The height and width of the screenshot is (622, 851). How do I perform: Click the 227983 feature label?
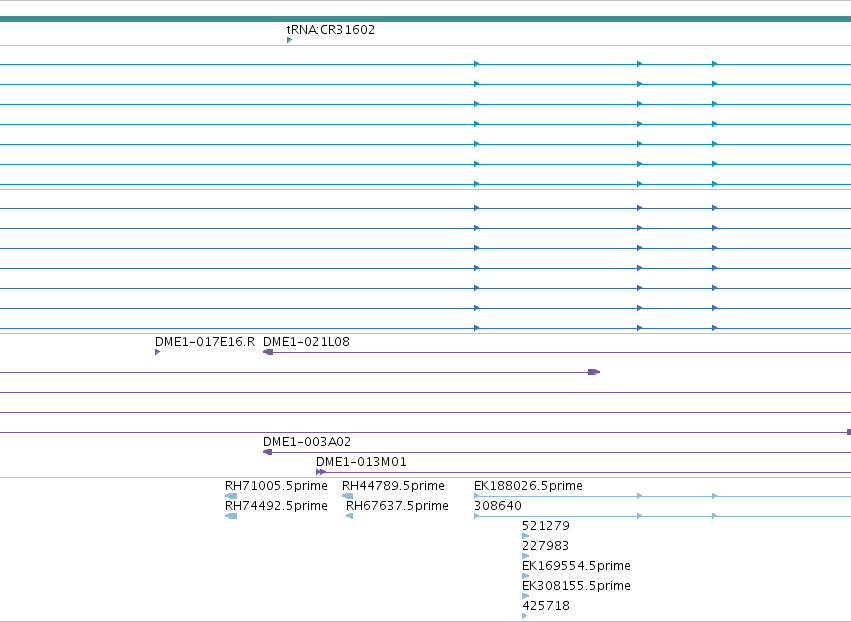click(x=545, y=545)
